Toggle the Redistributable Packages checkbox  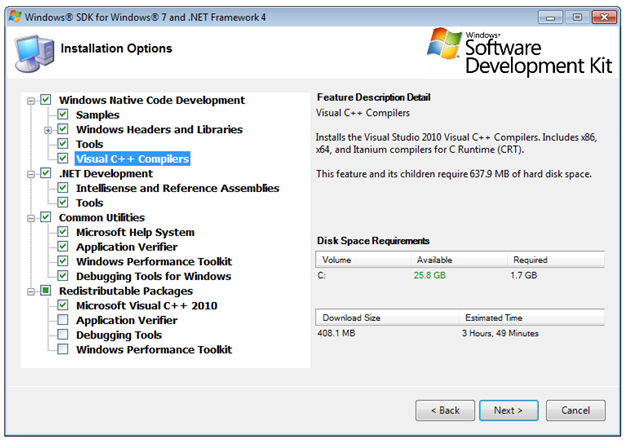(x=46, y=290)
